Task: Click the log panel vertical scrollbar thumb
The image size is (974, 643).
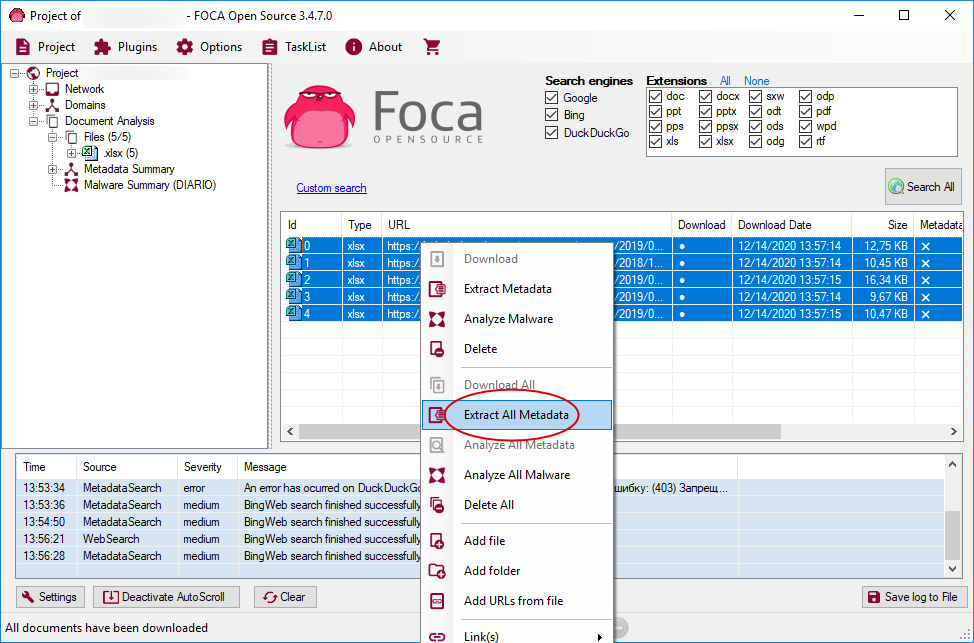Action: tap(952, 536)
